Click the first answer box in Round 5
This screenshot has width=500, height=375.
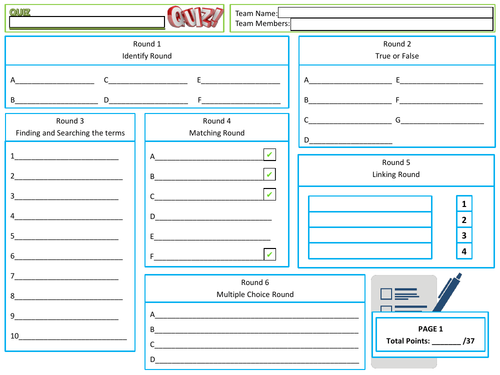[370, 204]
